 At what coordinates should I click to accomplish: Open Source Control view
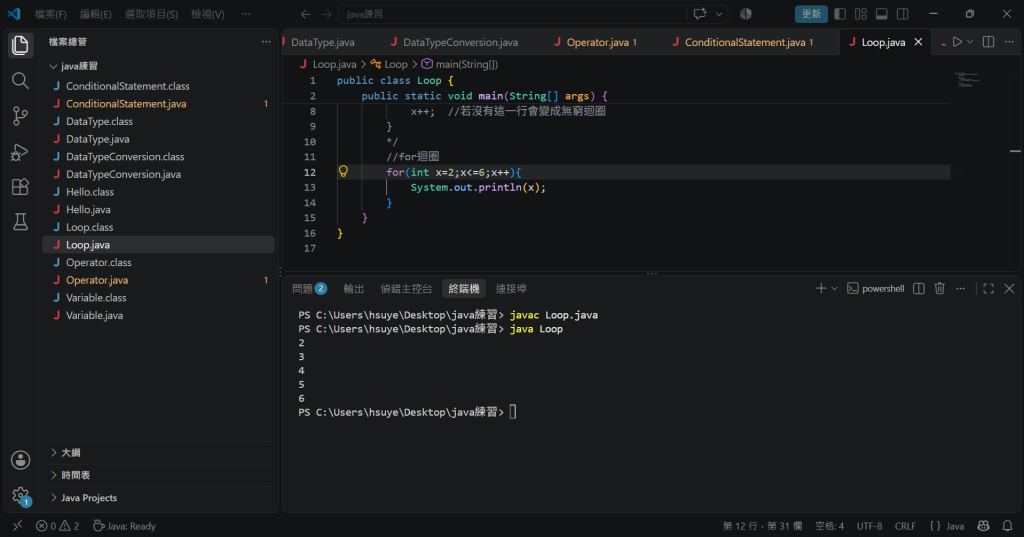coord(20,116)
